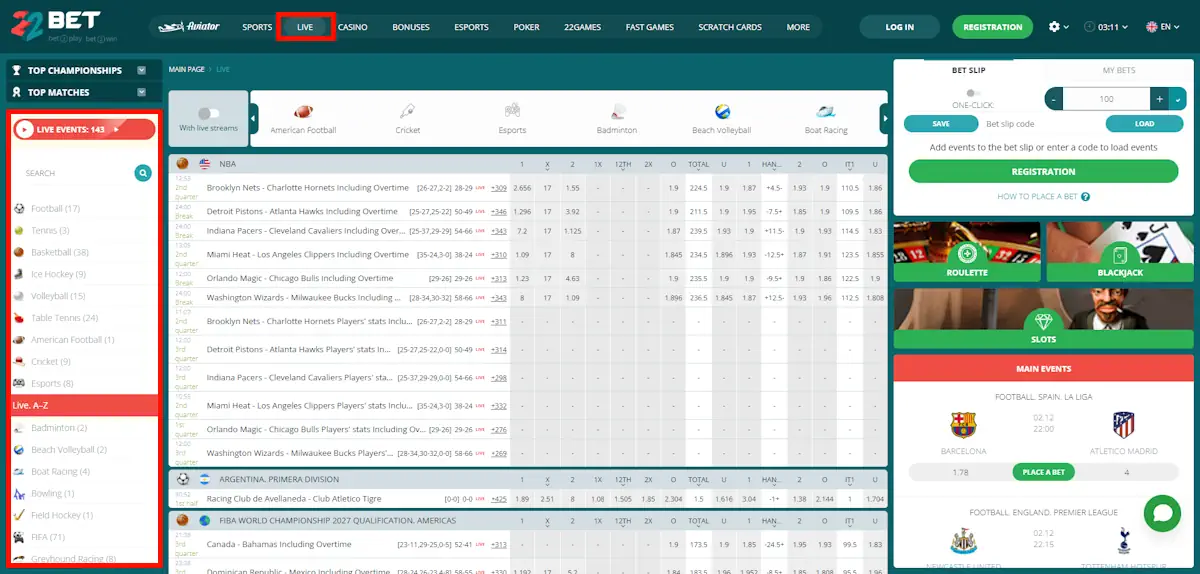Screen dimensions: 1200x574
Task: Select the Cricket sport icon
Action: 407,112
